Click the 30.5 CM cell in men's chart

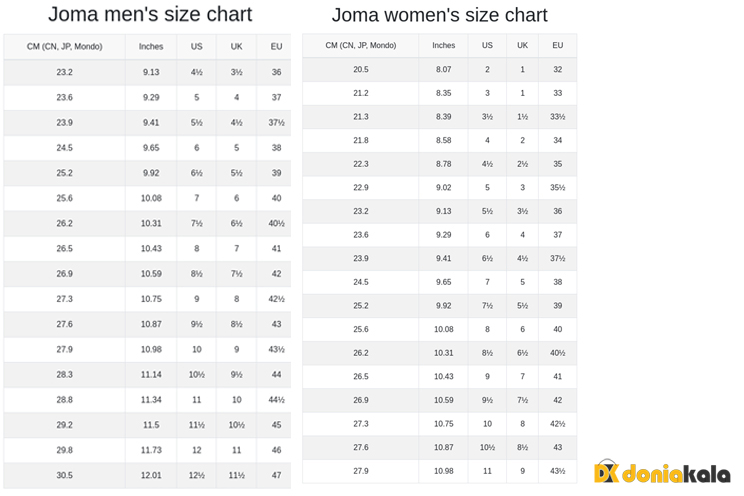pos(64,475)
